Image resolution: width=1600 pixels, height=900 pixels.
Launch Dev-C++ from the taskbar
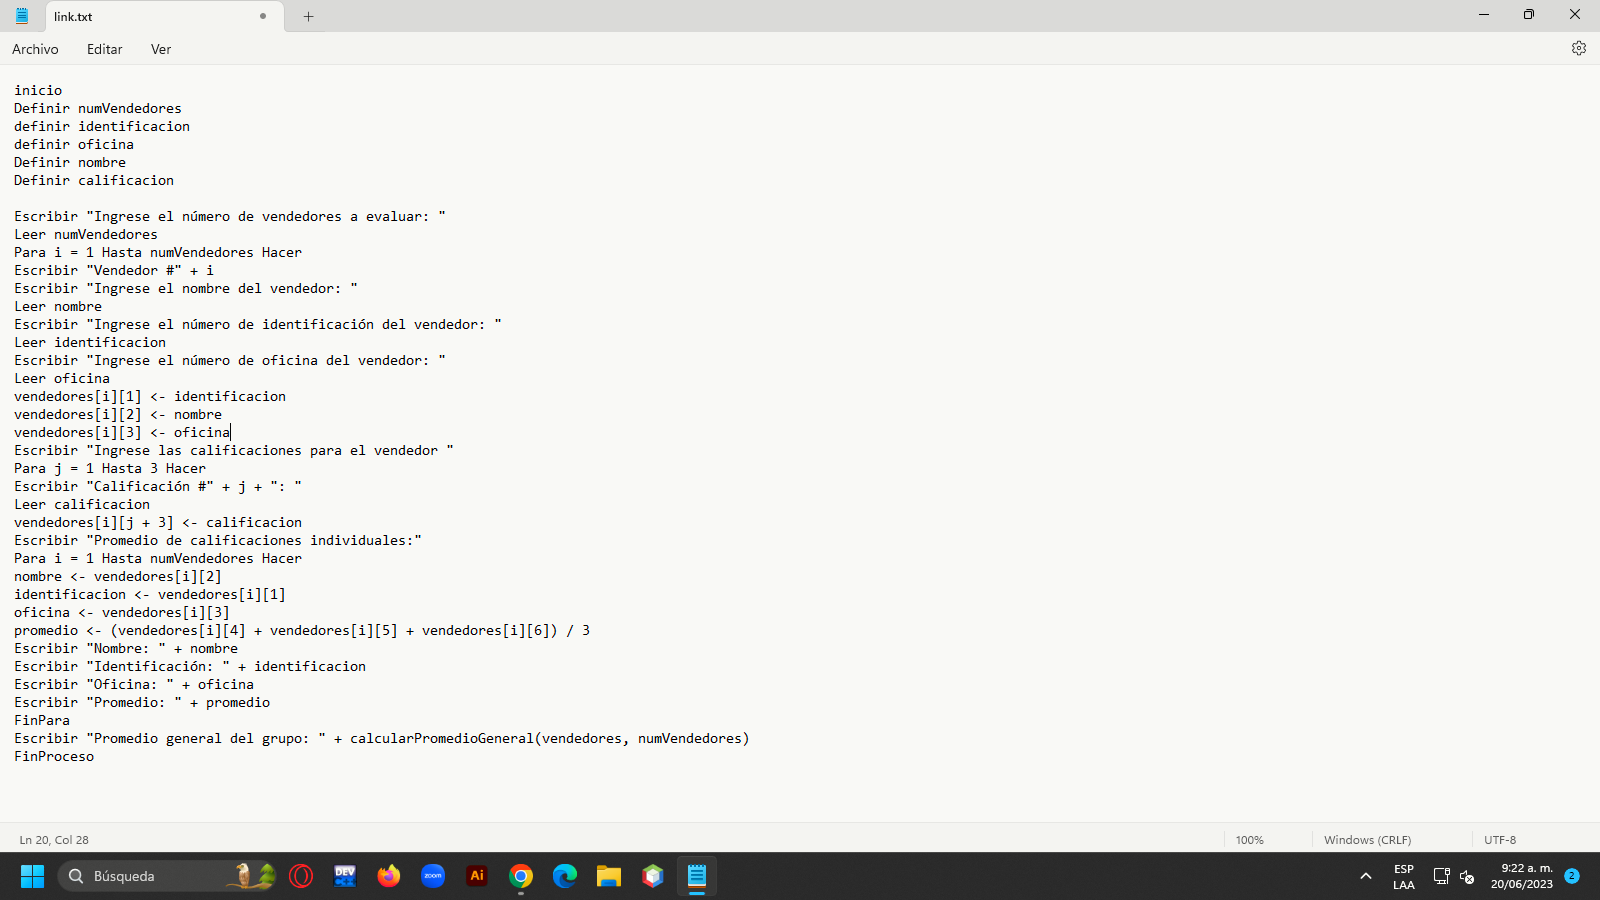(x=344, y=876)
